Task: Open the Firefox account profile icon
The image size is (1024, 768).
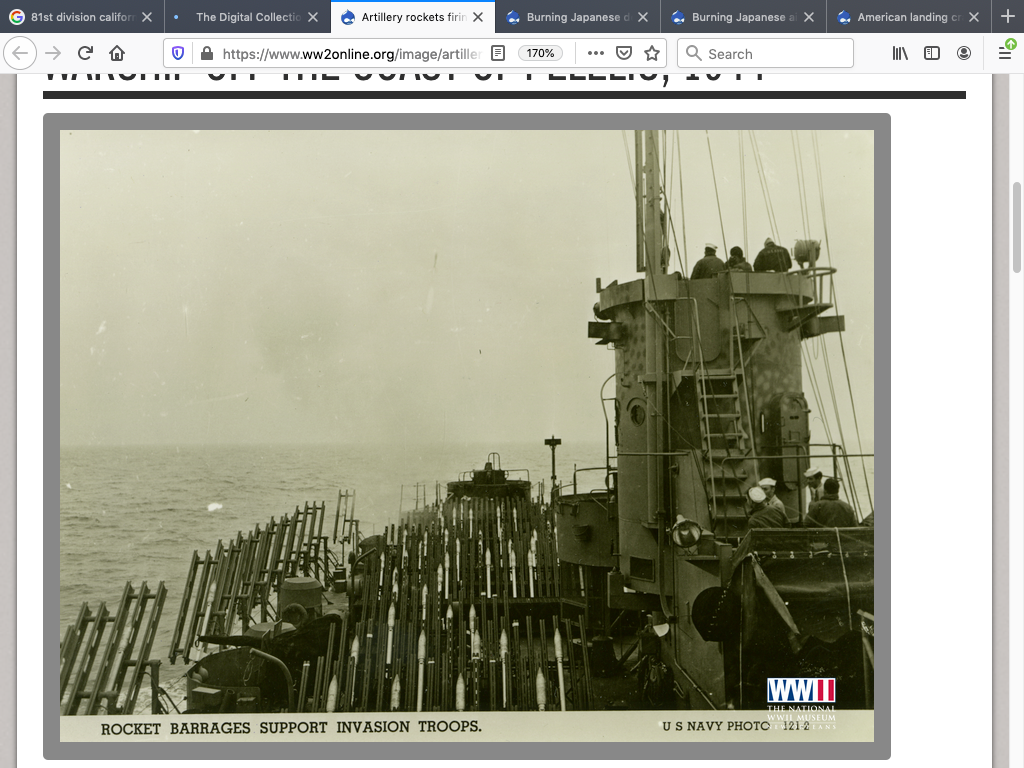Action: [964, 54]
